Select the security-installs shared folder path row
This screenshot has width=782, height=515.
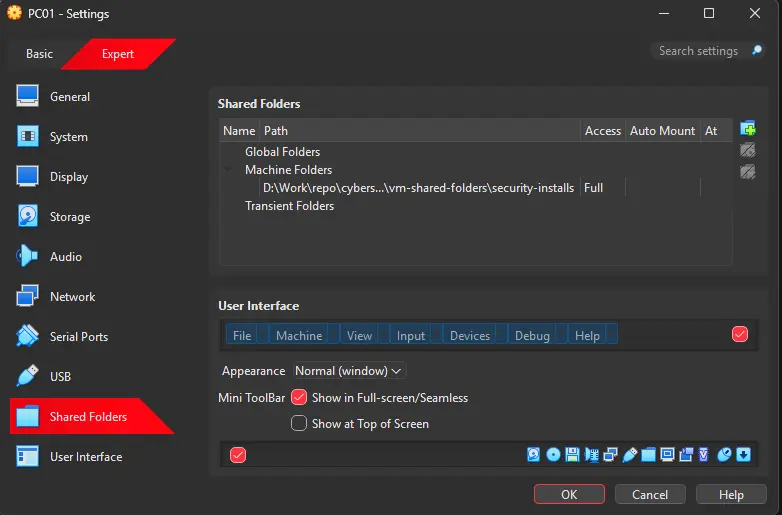(476, 187)
